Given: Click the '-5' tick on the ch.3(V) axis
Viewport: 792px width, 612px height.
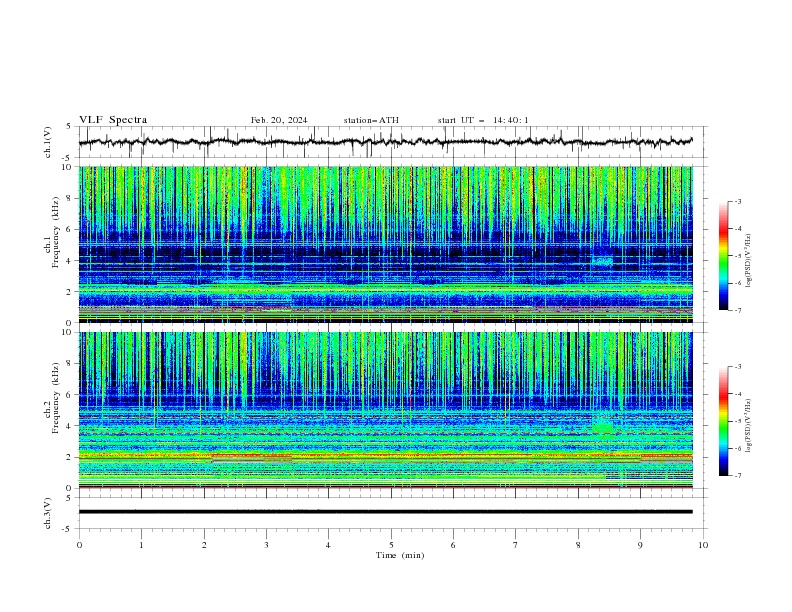Looking at the screenshot, I should (x=68, y=529).
